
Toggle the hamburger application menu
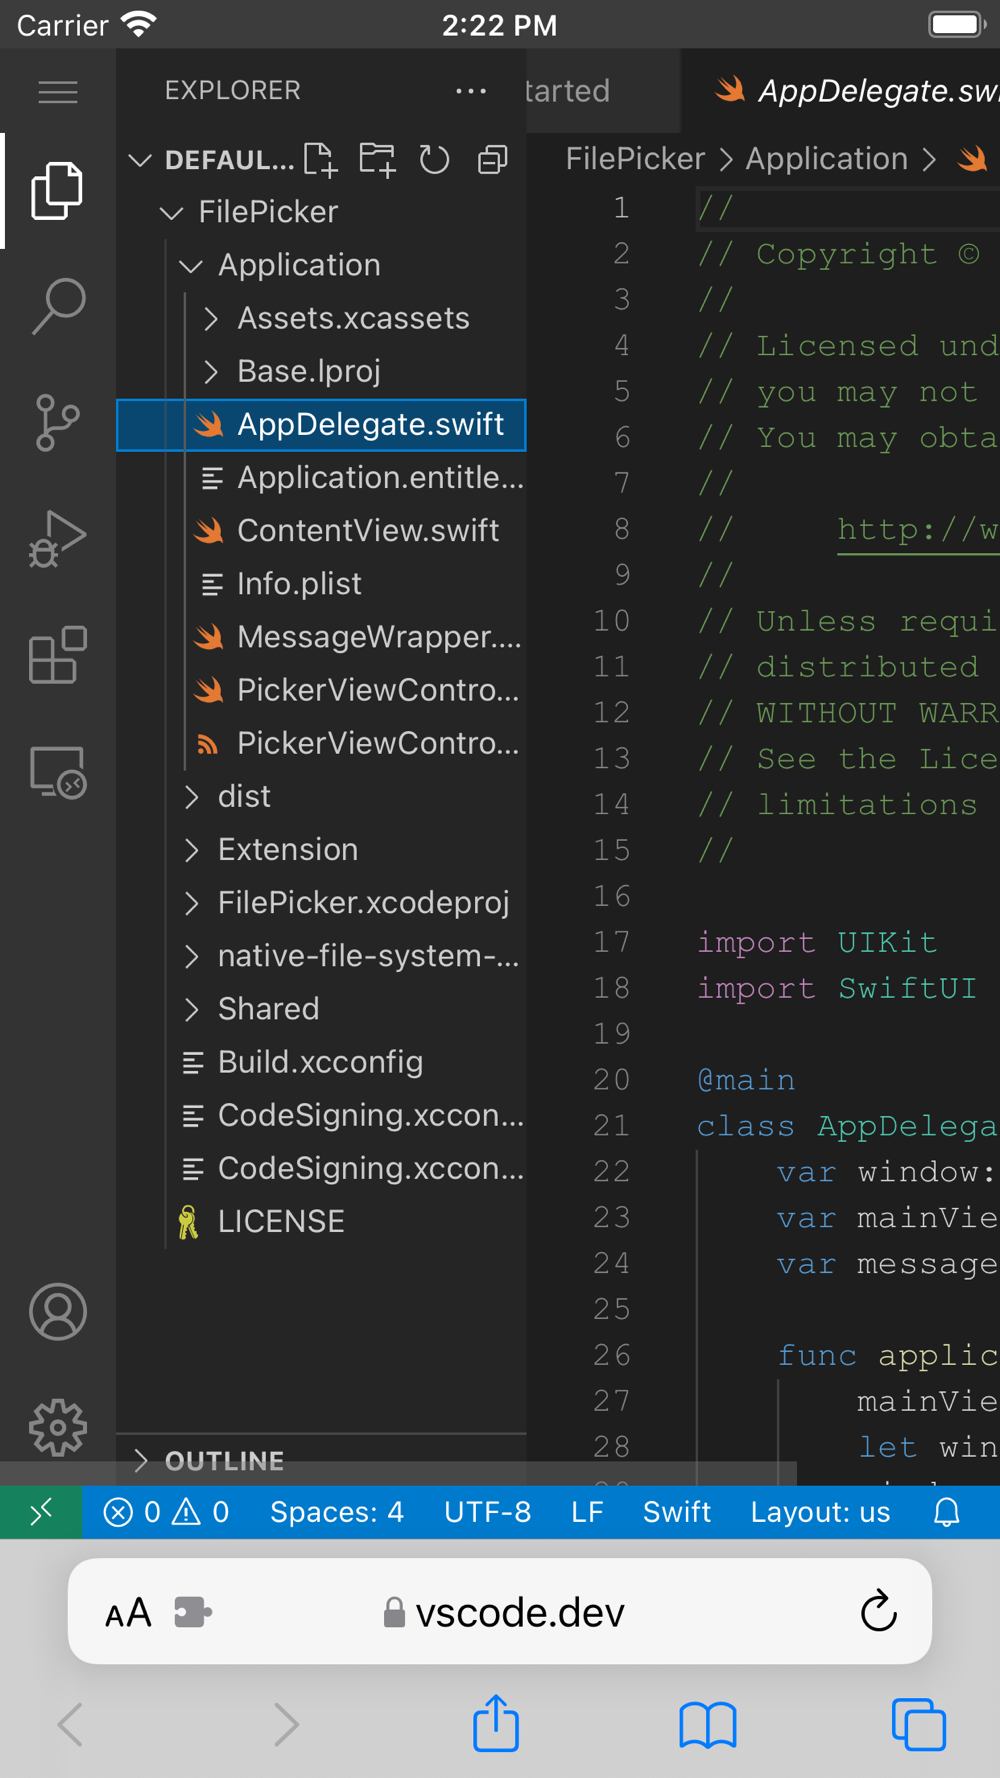click(58, 92)
